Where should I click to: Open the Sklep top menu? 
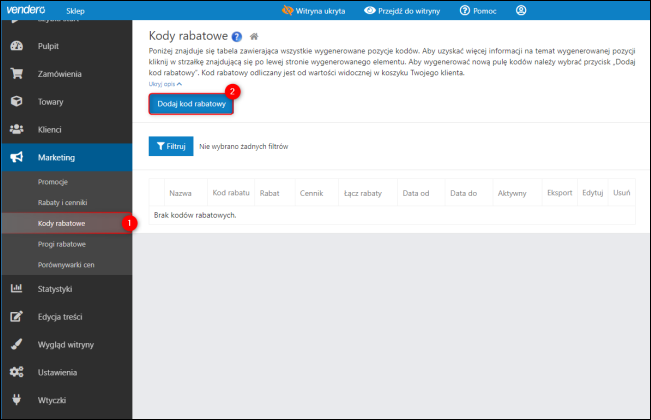[75, 11]
